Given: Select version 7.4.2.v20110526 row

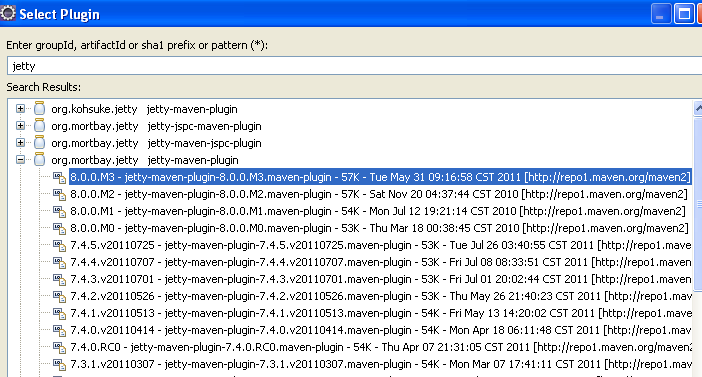Looking at the screenshot, I should click(381, 296).
